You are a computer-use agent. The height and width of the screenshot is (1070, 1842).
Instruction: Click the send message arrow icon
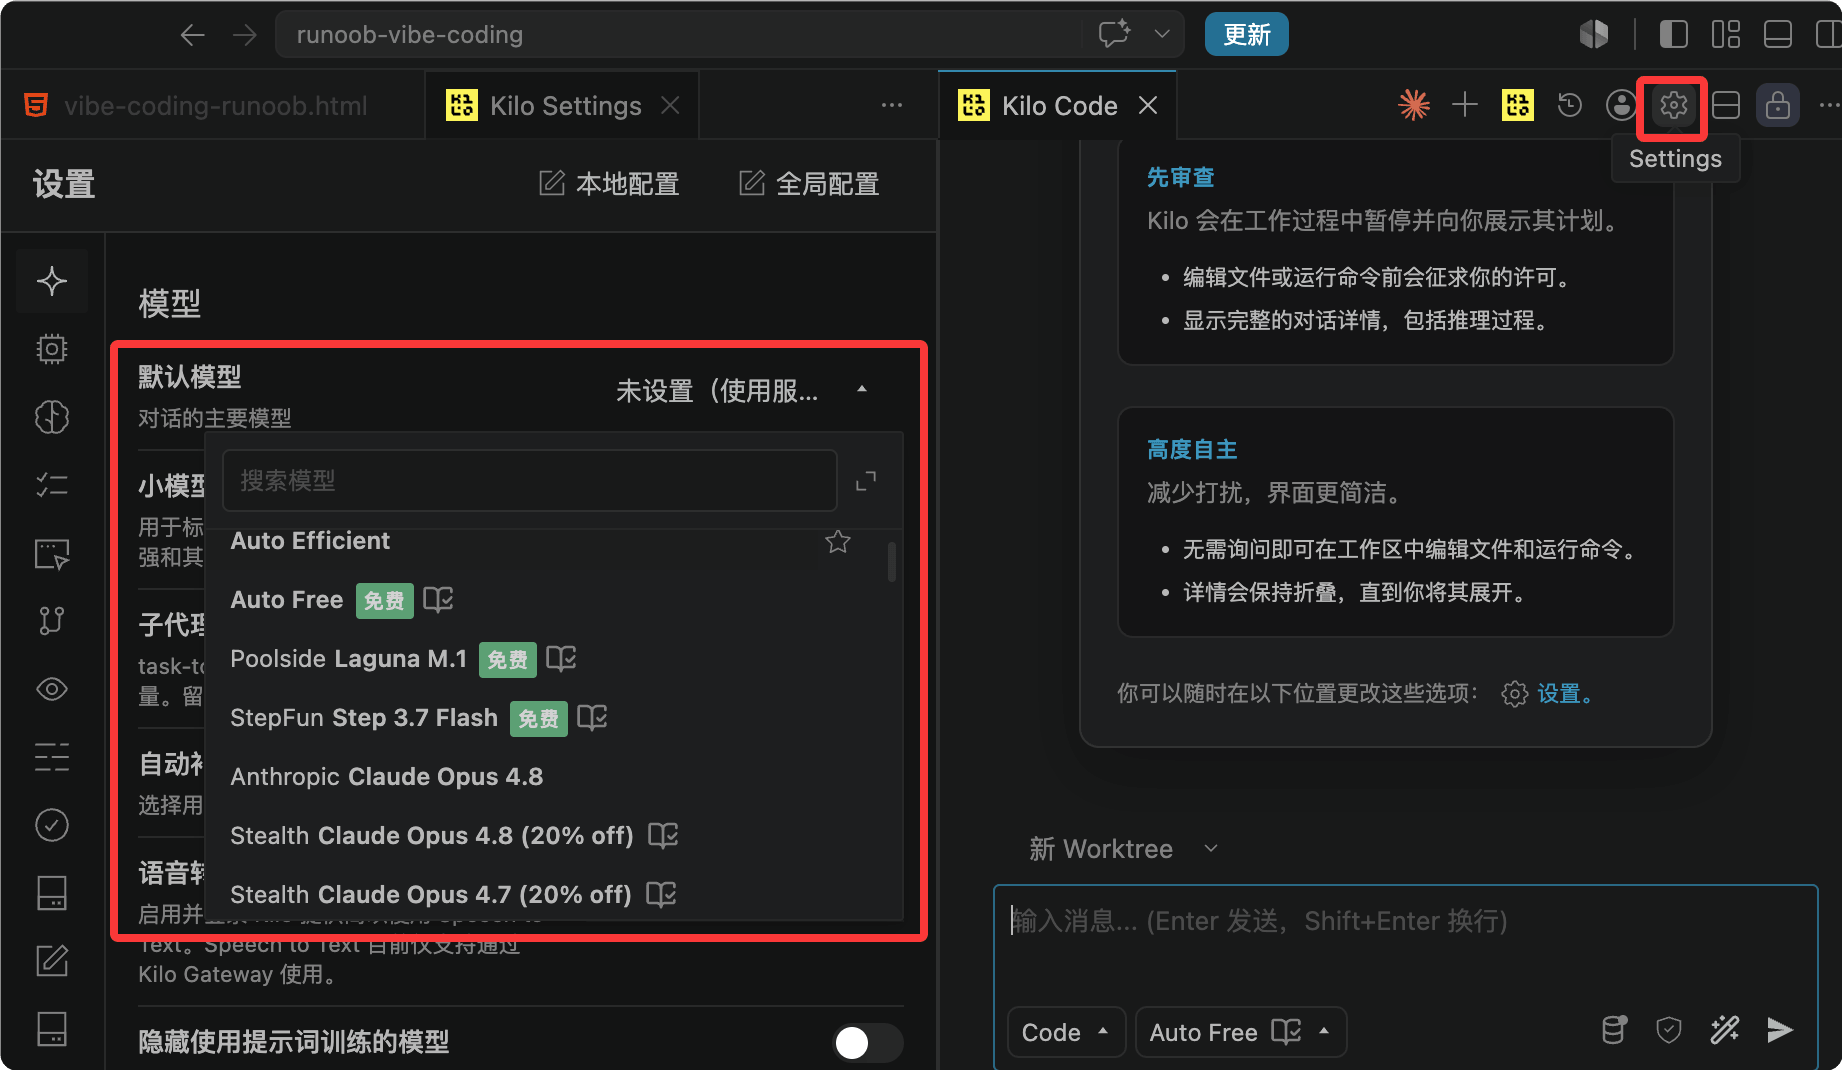tap(1780, 1031)
